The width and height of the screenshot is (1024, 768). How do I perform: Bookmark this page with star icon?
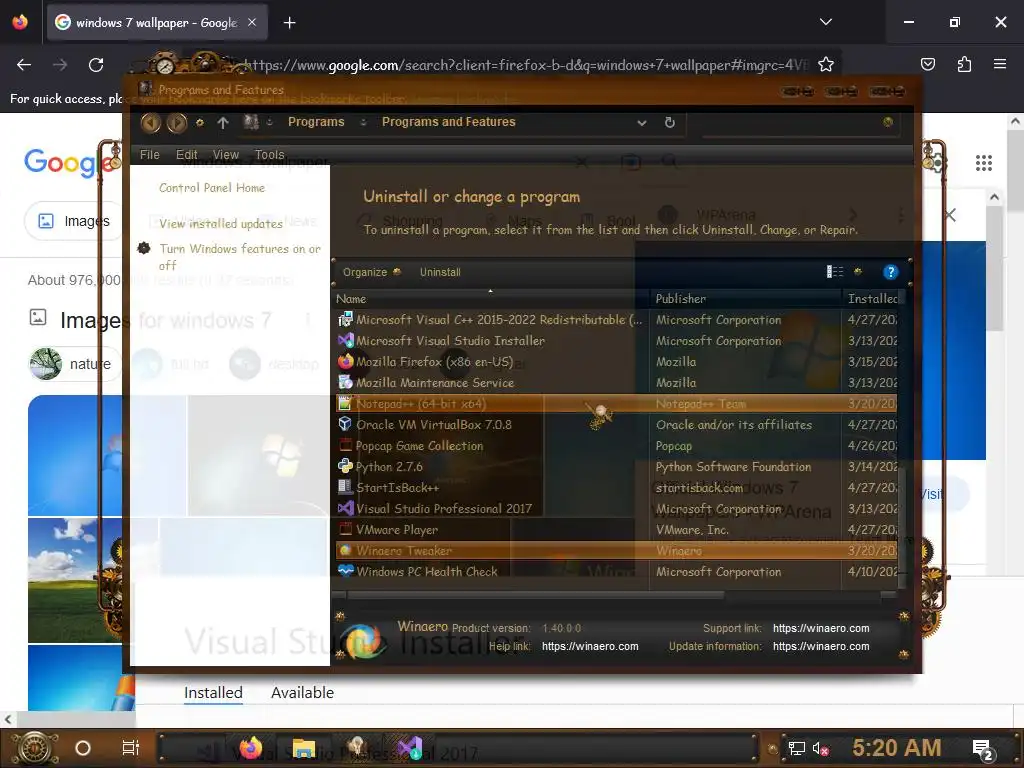pyautogui.click(x=825, y=65)
